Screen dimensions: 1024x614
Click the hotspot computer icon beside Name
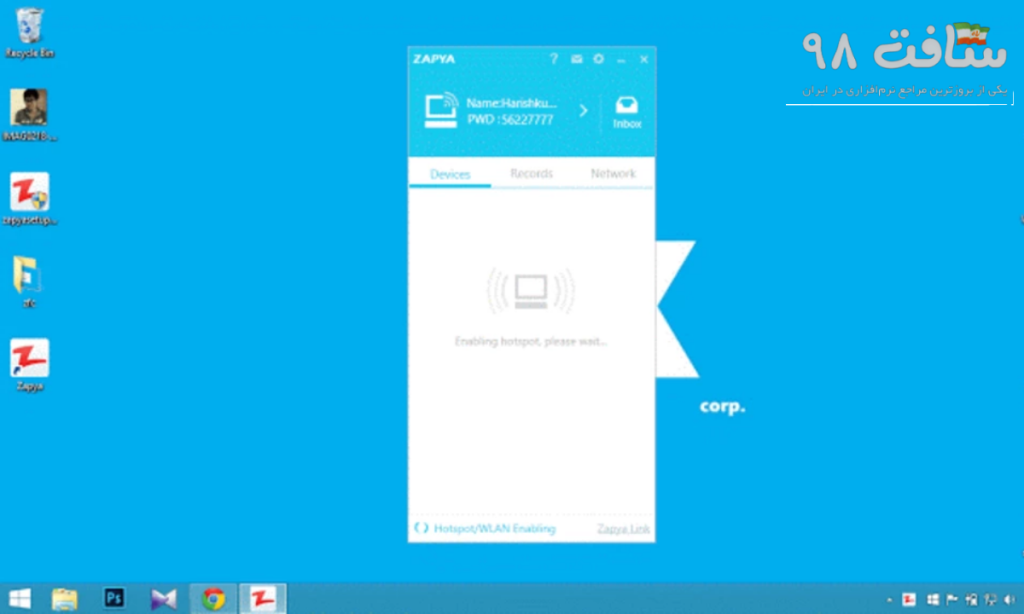439,110
